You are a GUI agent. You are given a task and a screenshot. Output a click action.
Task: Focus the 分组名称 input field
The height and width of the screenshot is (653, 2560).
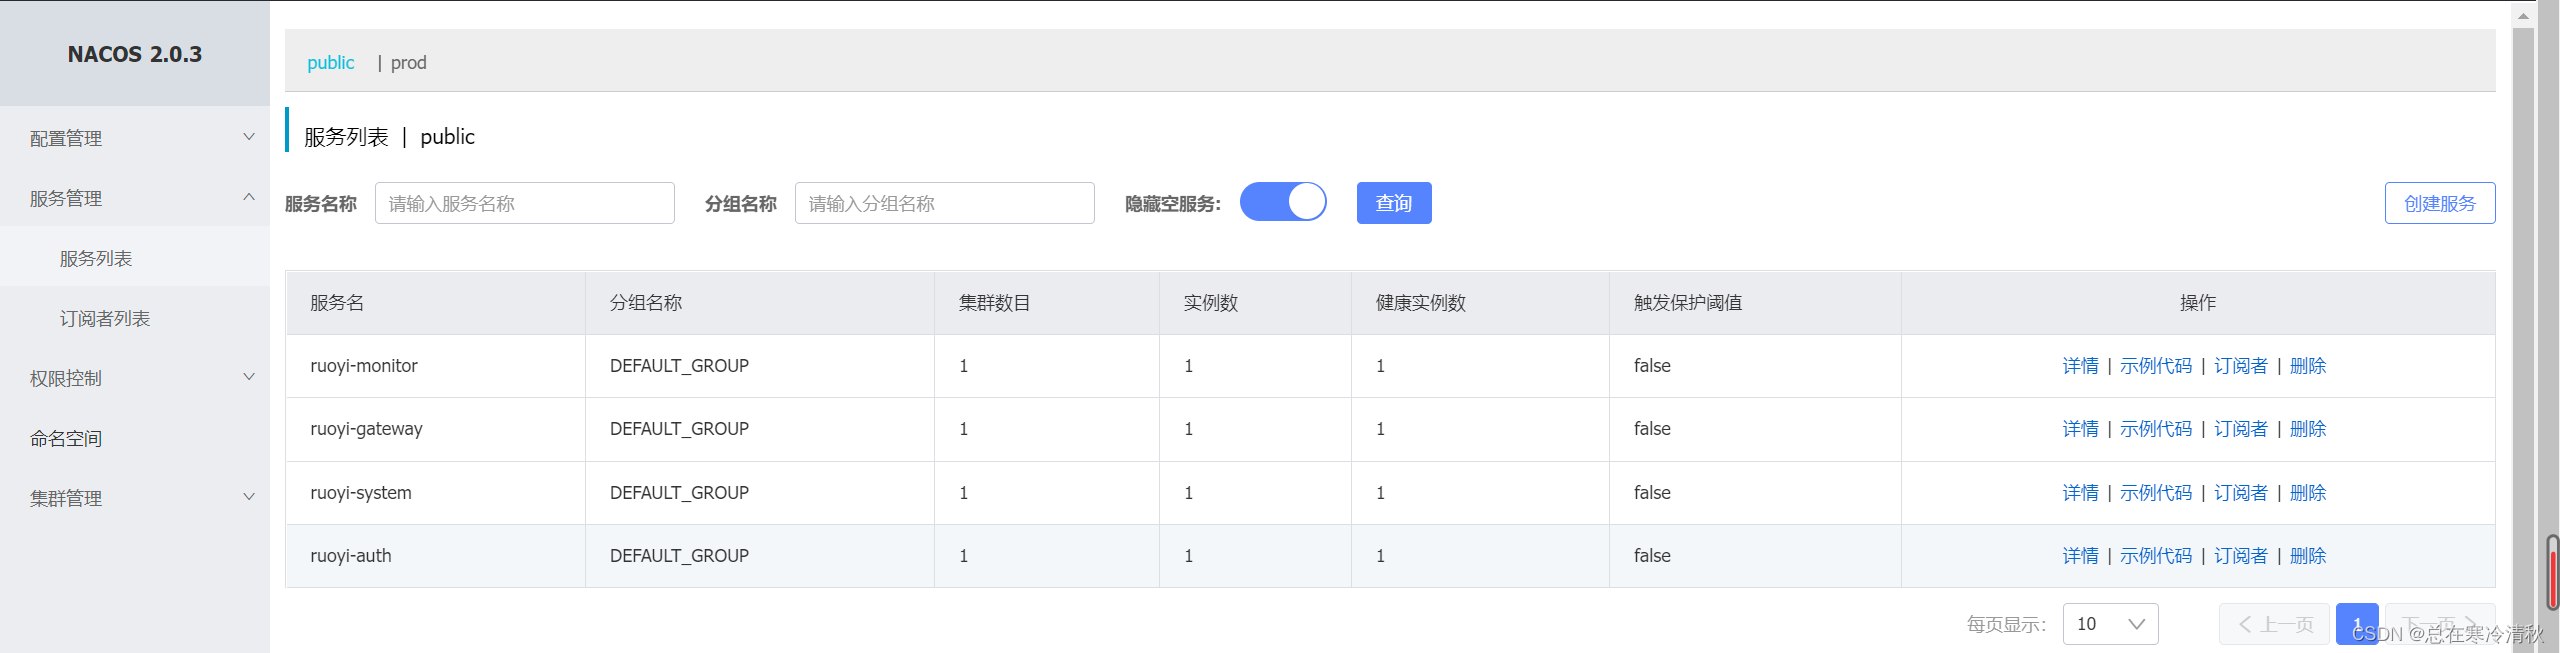945,203
